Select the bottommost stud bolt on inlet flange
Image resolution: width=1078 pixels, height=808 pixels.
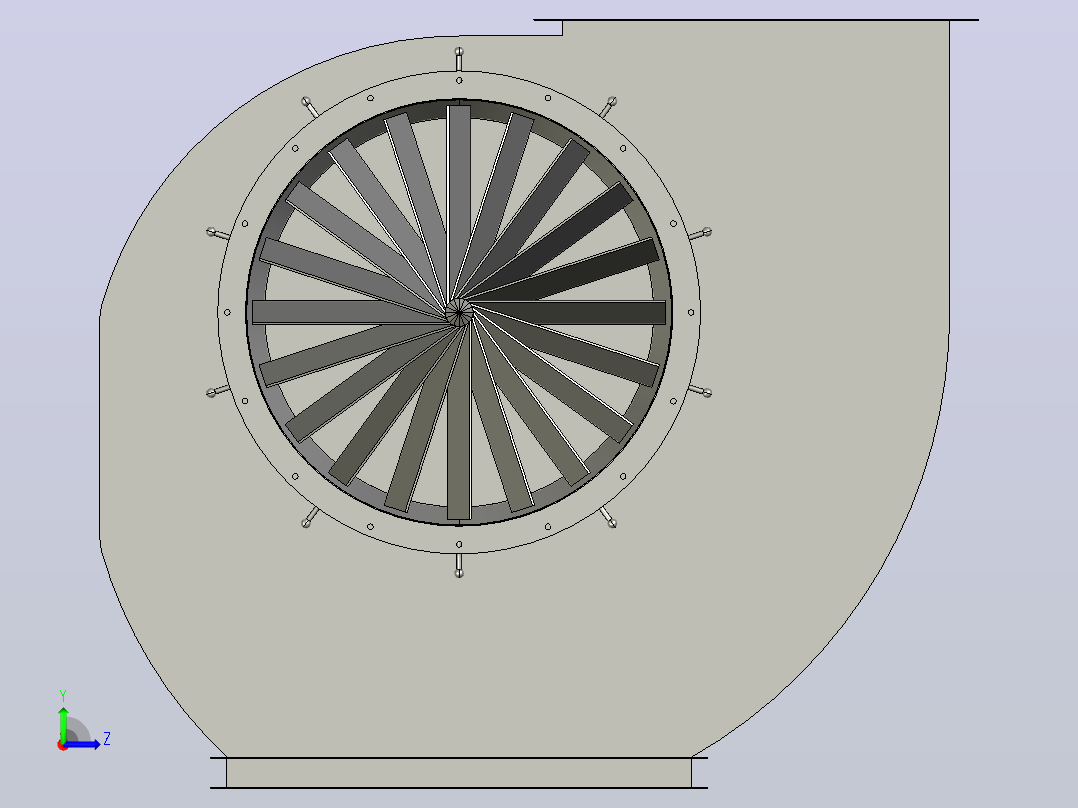pyautogui.click(x=459, y=566)
